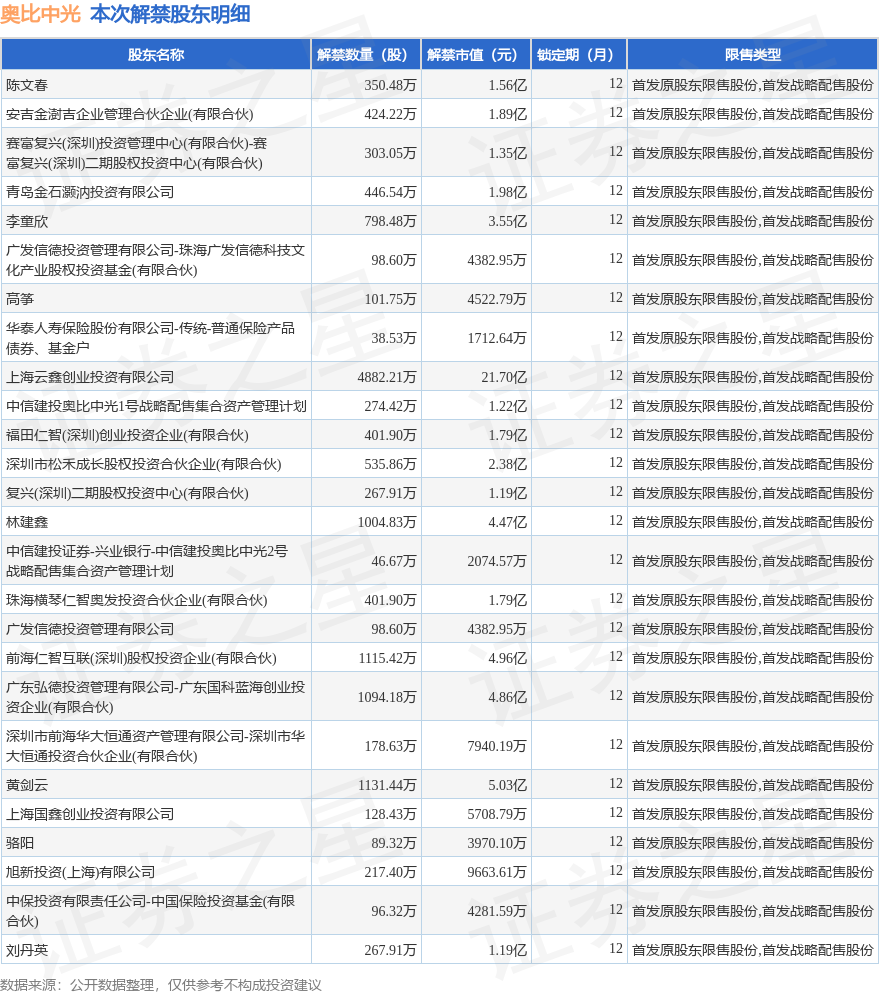Select the 424.22万 quantity value
Viewport: 879px width, 994px height.
click(390, 114)
